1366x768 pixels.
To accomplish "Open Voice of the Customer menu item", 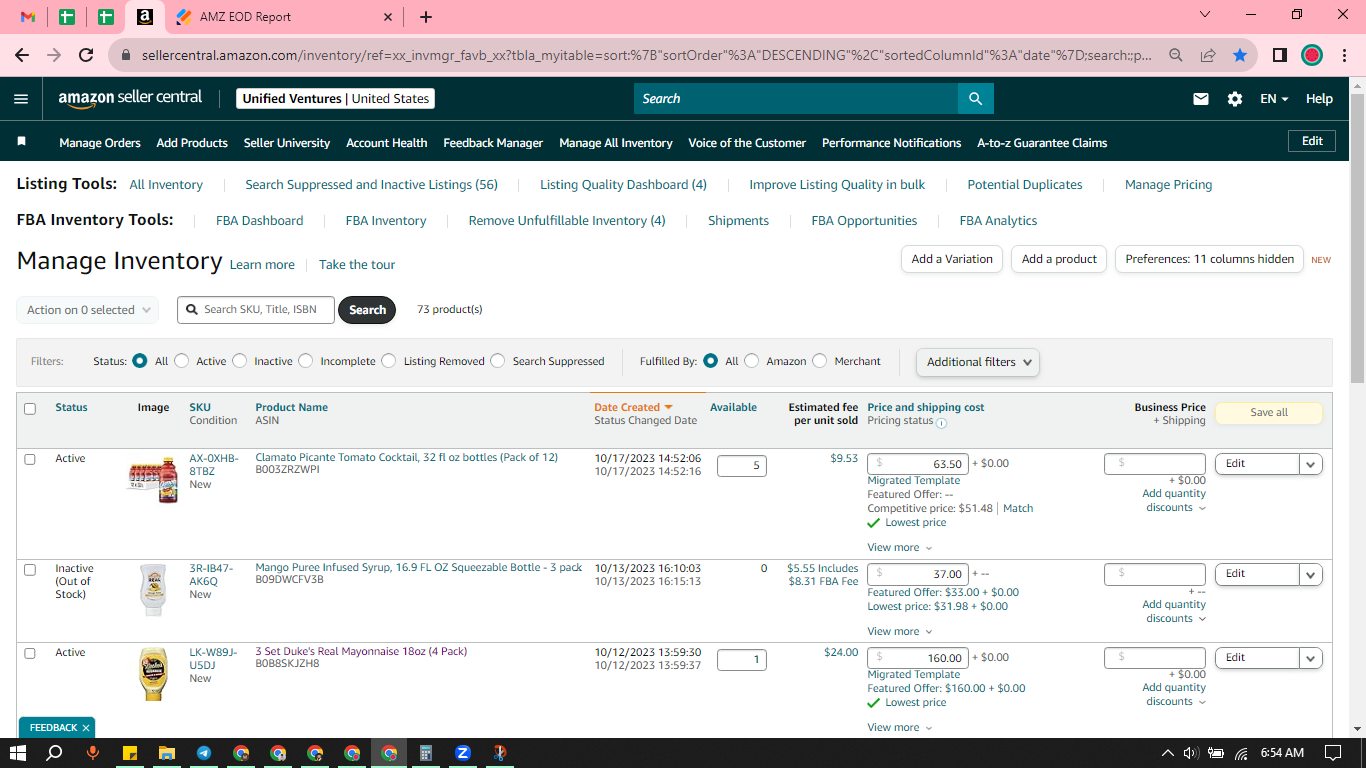I will click(x=747, y=143).
